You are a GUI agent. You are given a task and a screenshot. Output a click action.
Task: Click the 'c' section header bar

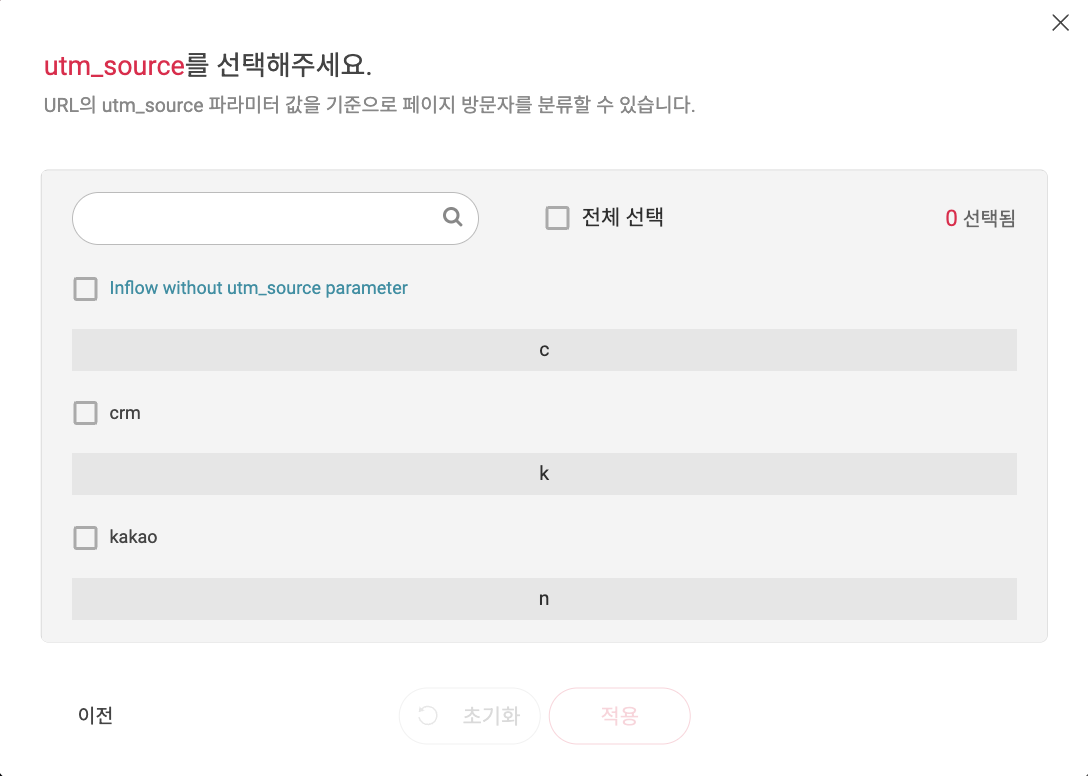(x=544, y=350)
